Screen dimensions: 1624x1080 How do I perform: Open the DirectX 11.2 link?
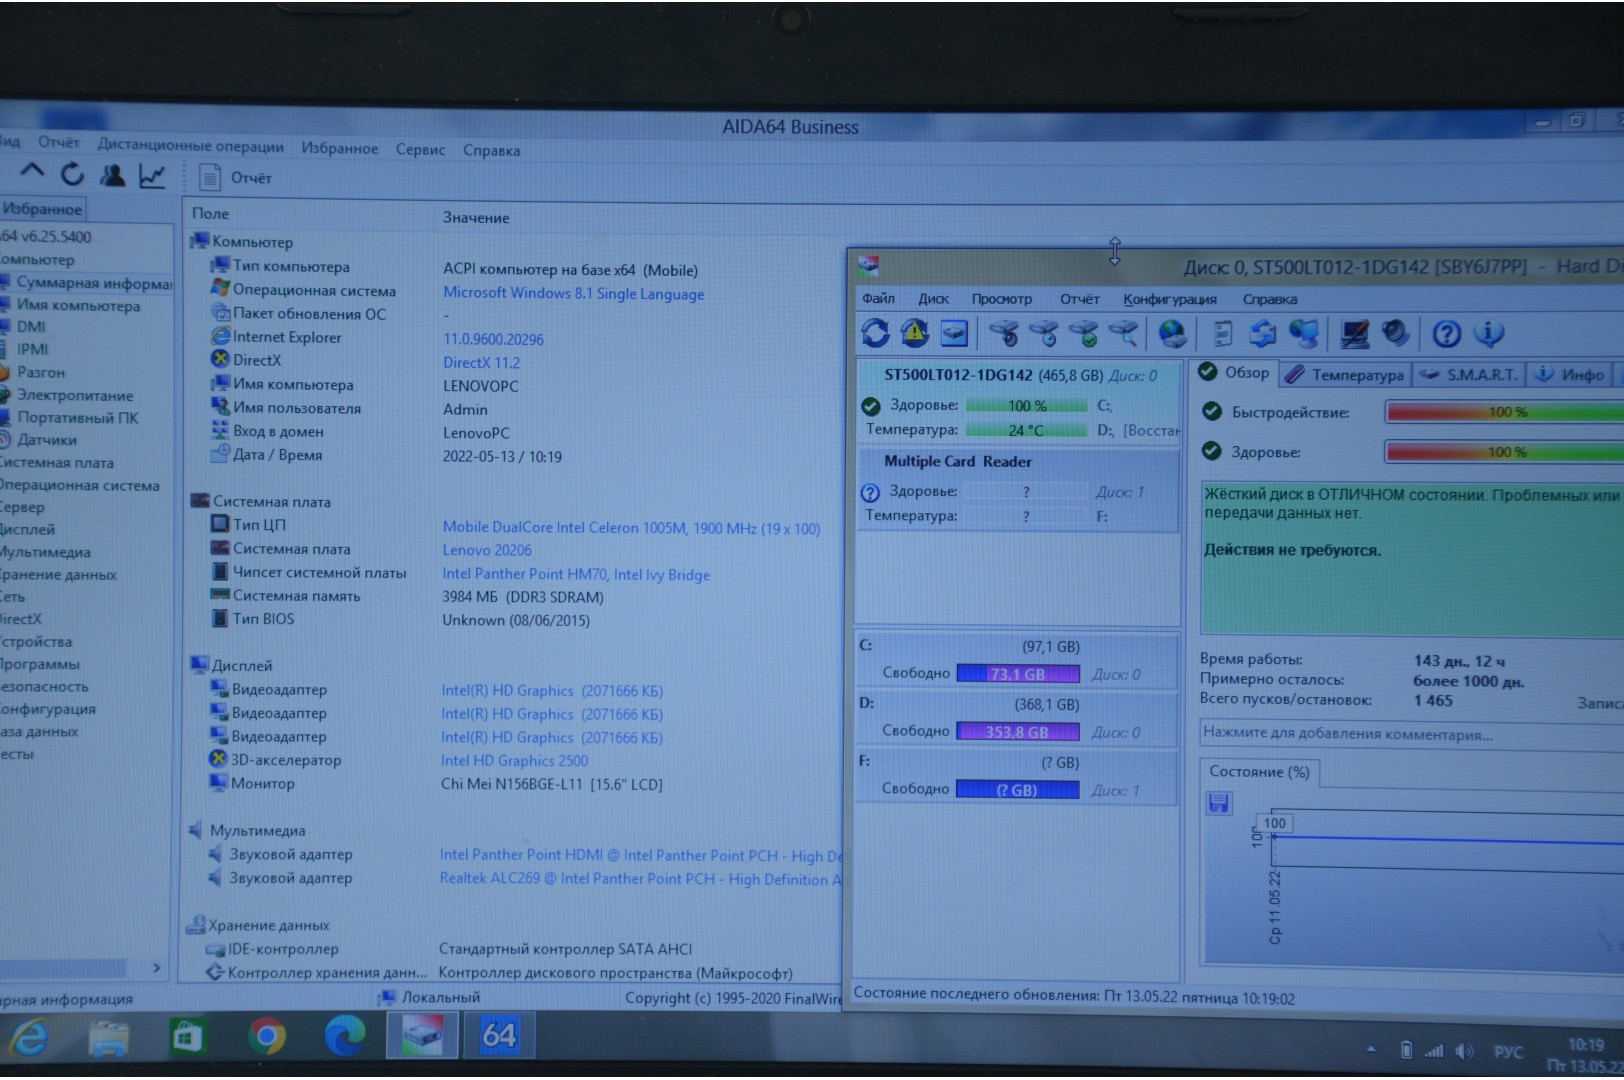481,362
